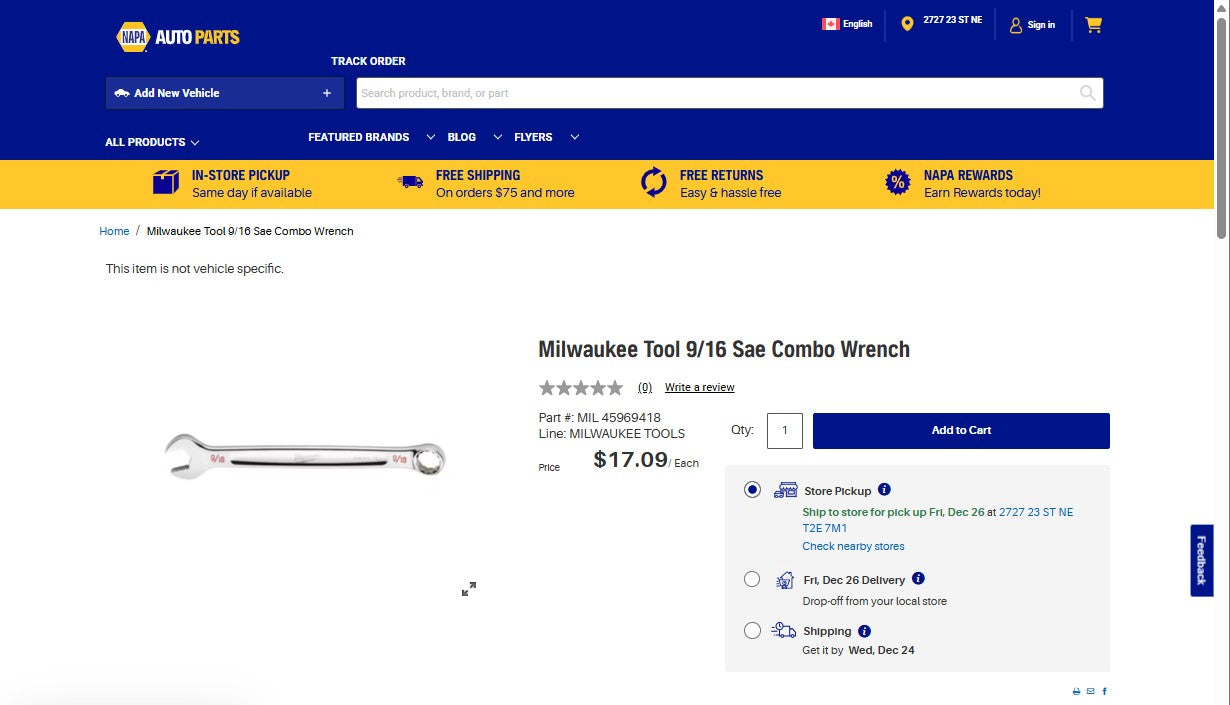Select the Fri, Dec 26 Delivery option
This screenshot has height=705, width=1230.
coord(752,579)
